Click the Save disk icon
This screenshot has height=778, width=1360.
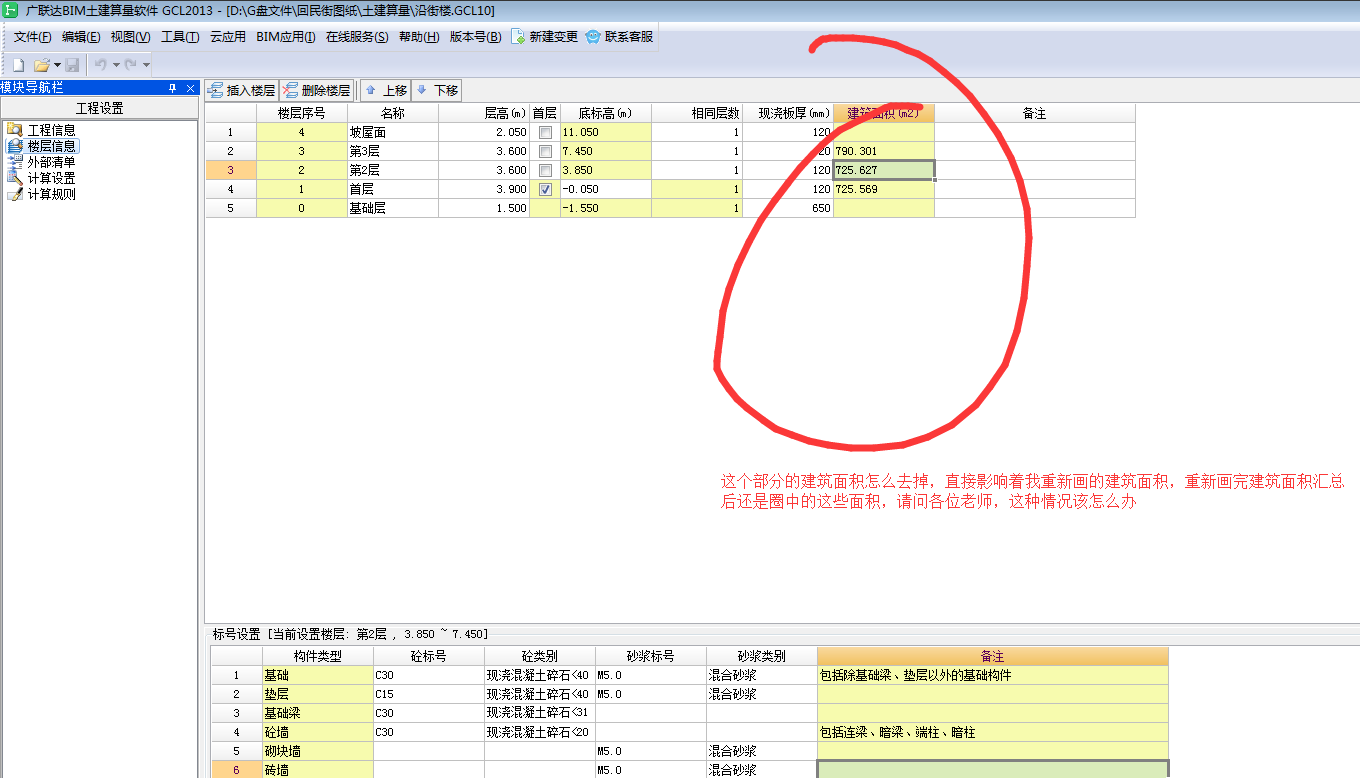tap(72, 65)
